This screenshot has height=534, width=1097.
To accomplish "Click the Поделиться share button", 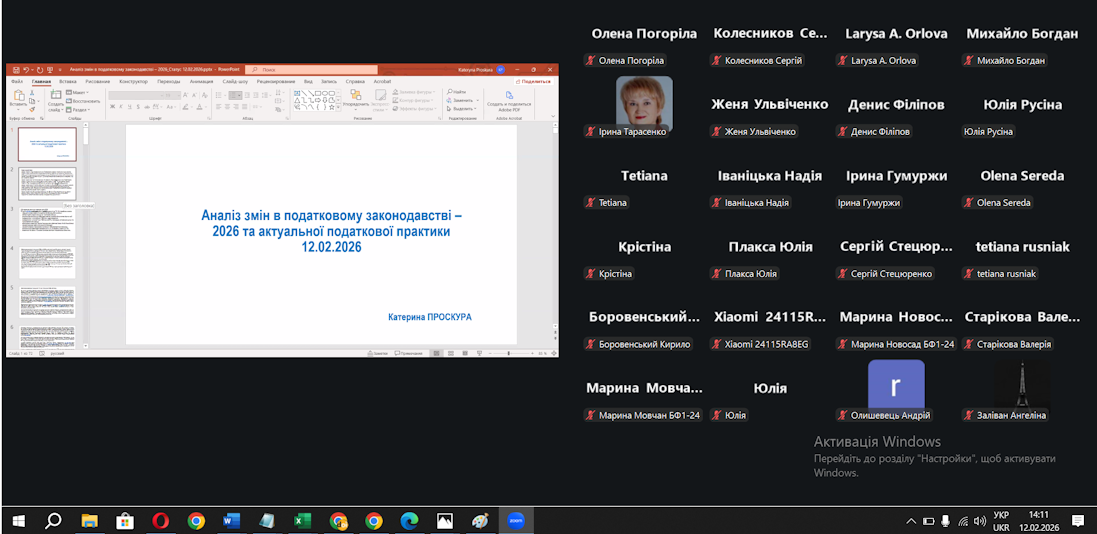I will [535, 81].
